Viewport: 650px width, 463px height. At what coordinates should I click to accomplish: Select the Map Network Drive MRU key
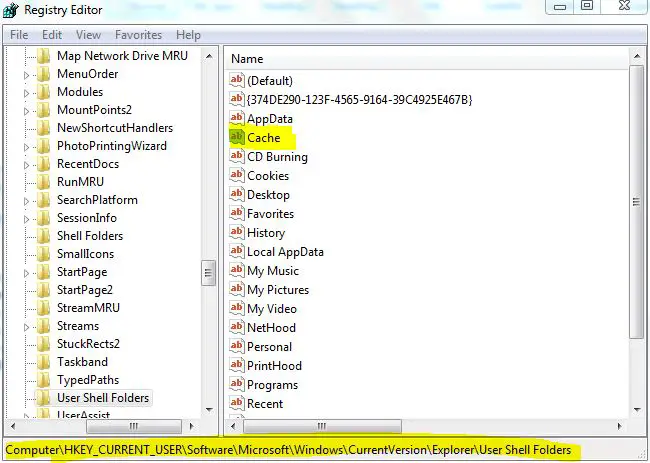(x=122, y=56)
